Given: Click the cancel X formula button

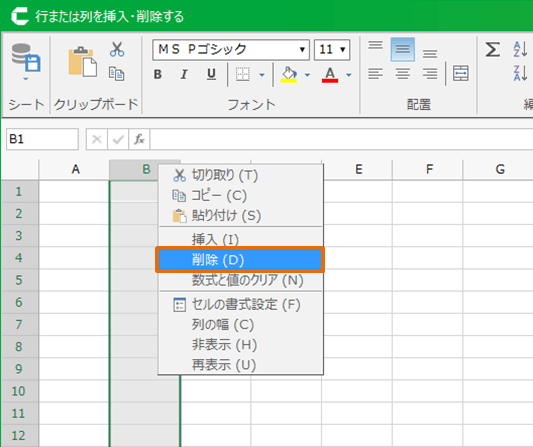Looking at the screenshot, I should (x=97, y=139).
